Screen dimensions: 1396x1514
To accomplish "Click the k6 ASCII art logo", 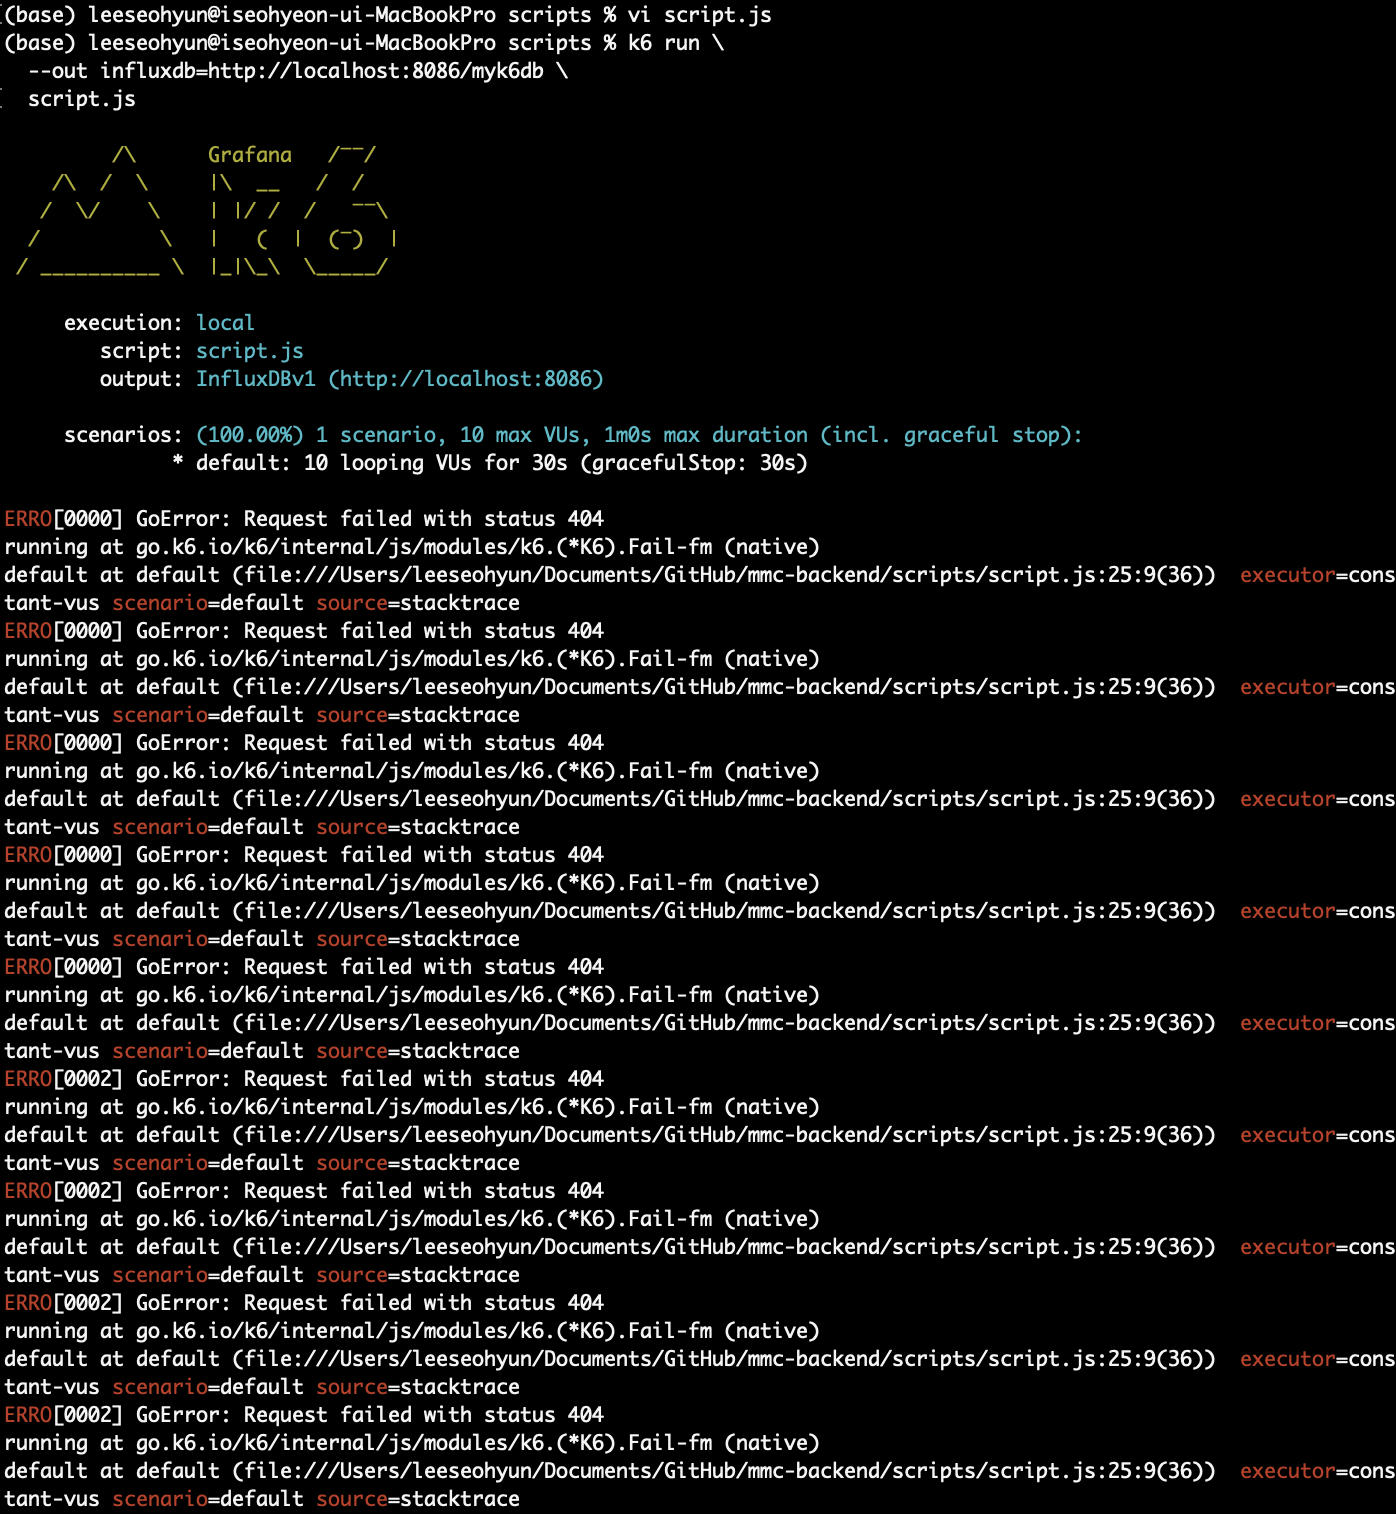I will click(x=206, y=211).
